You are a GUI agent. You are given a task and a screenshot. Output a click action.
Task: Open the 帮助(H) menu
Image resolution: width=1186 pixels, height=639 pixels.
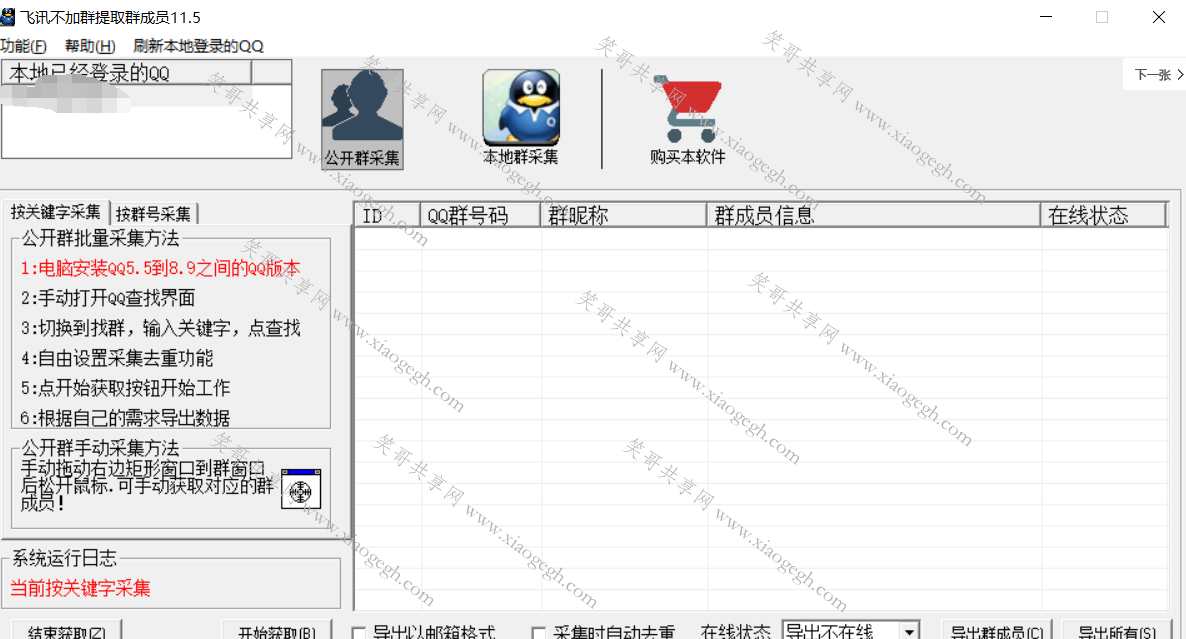tap(90, 46)
